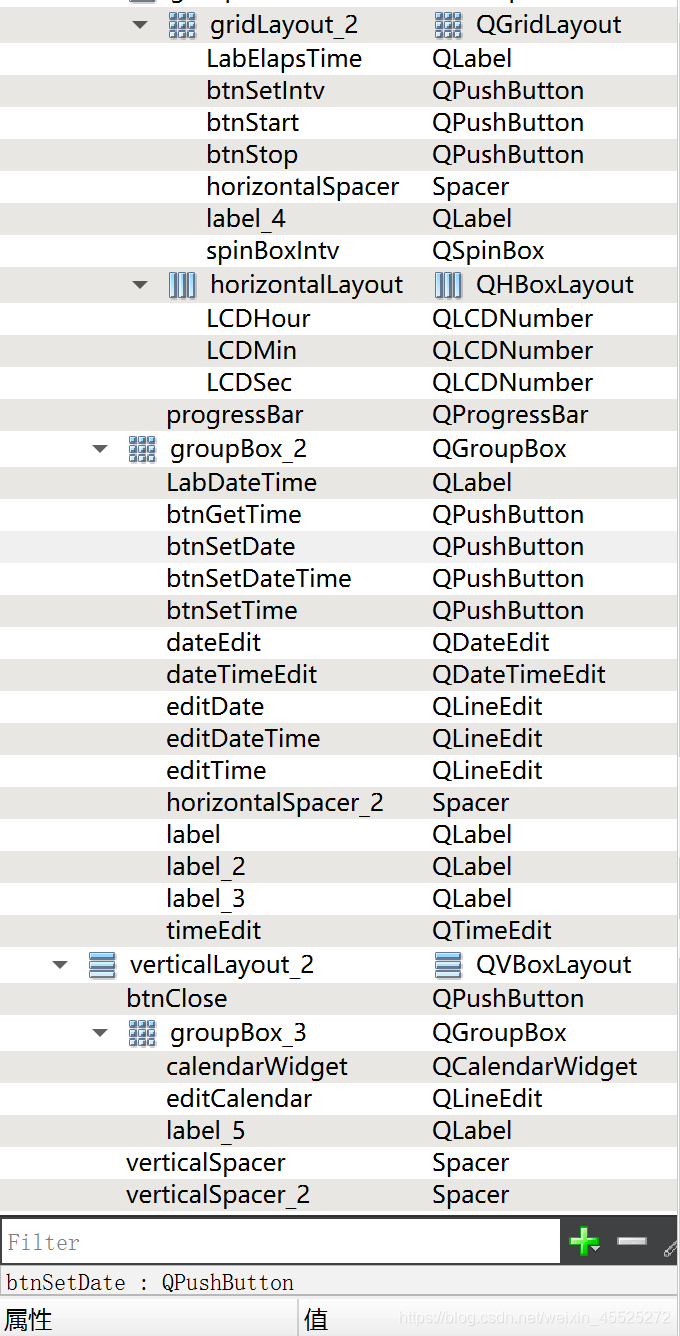Collapse the horizontalLayout tree node
The width and height of the screenshot is (680, 1336).
point(140,285)
